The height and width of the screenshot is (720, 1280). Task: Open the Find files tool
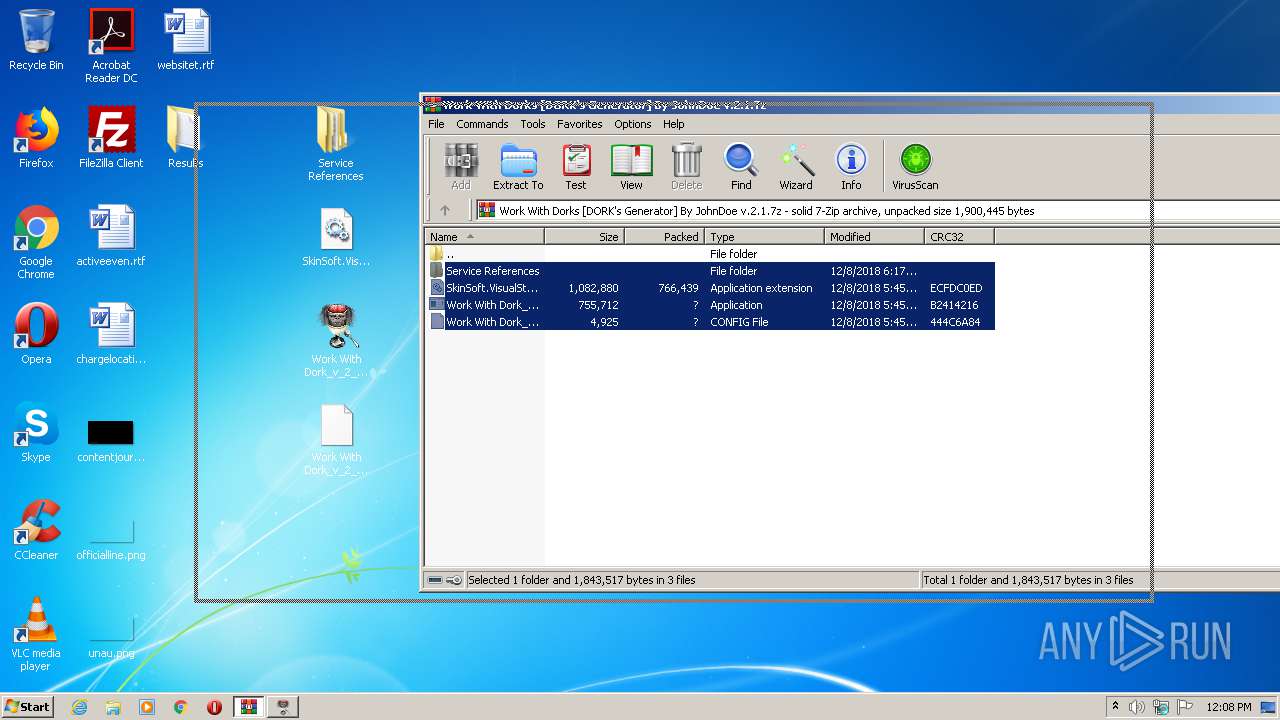click(x=741, y=166)
